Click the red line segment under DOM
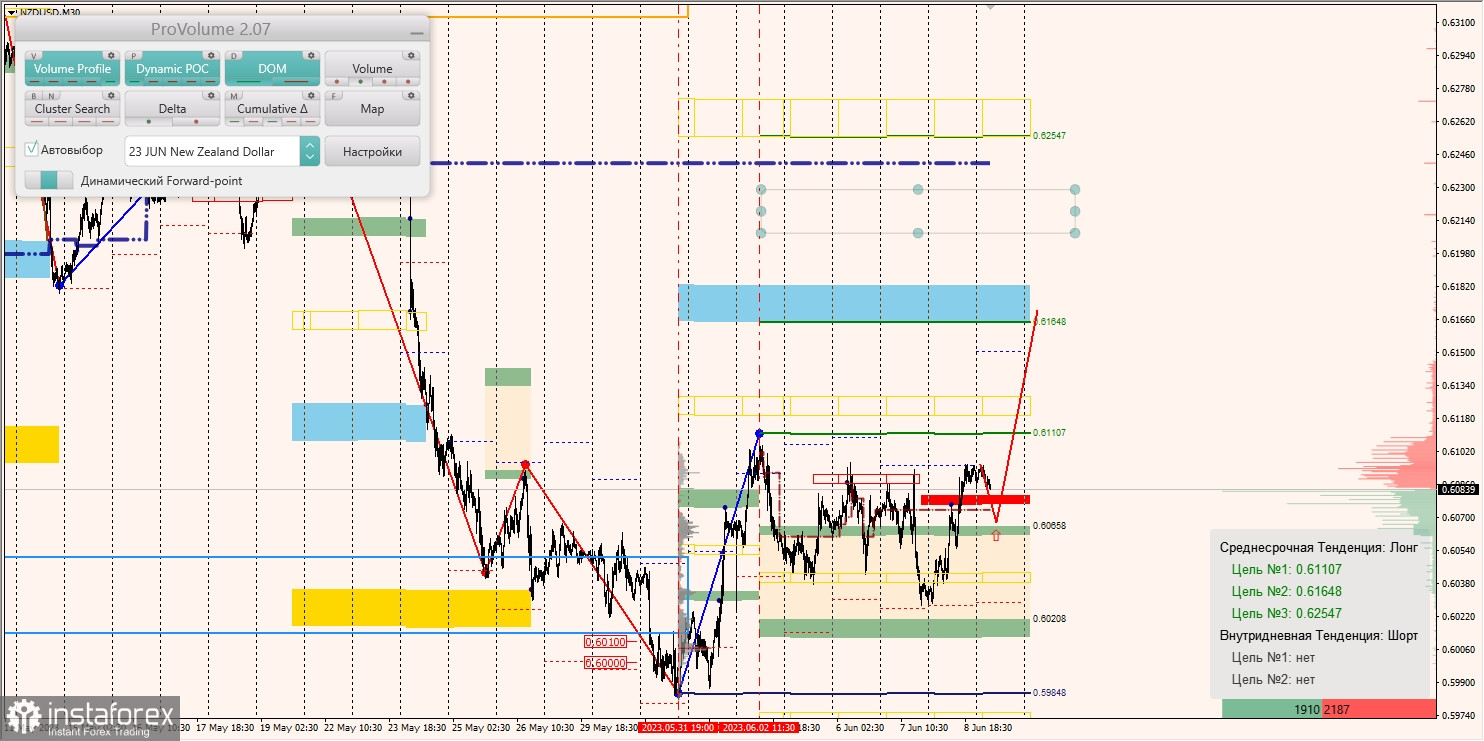1484x741 pixels. [296, 81]
